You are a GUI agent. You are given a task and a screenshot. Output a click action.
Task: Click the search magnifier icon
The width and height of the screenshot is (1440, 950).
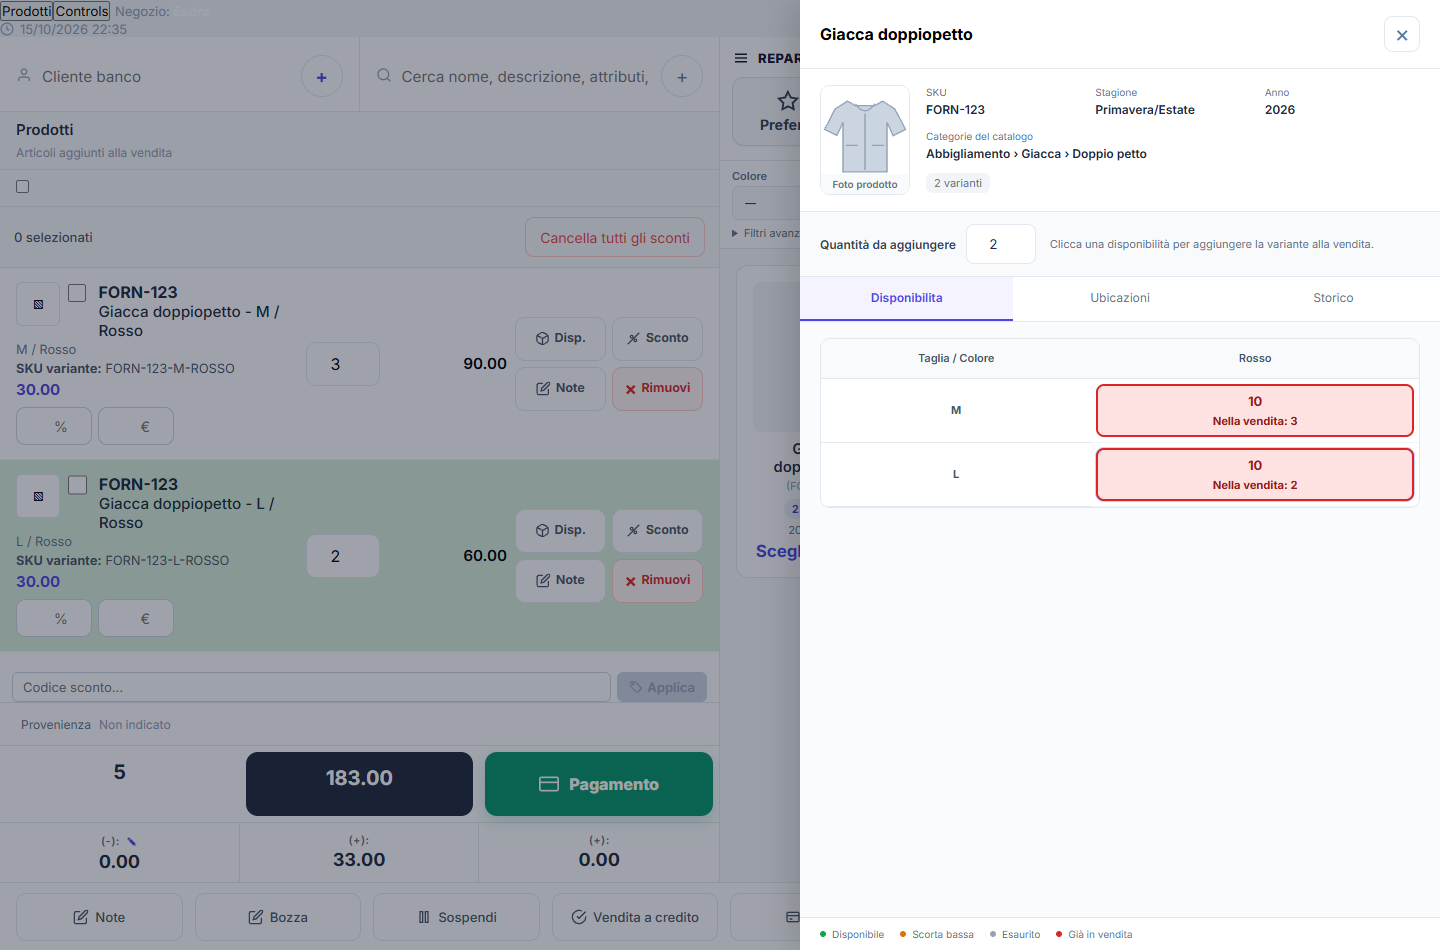point(384,76)
